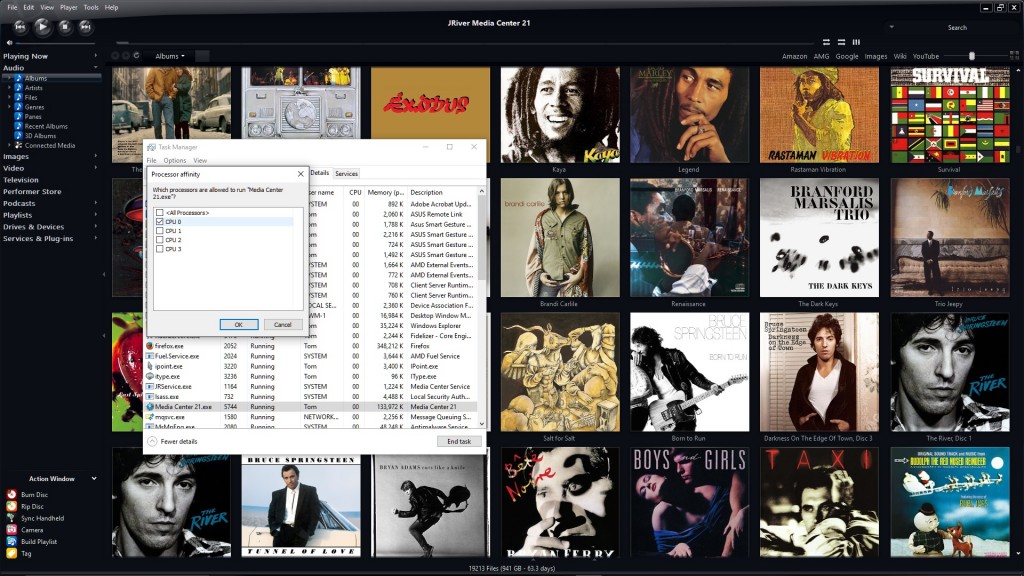This screenshot has width=1024, height=576.
Task: Select Files under Audio
Action: 31,97
